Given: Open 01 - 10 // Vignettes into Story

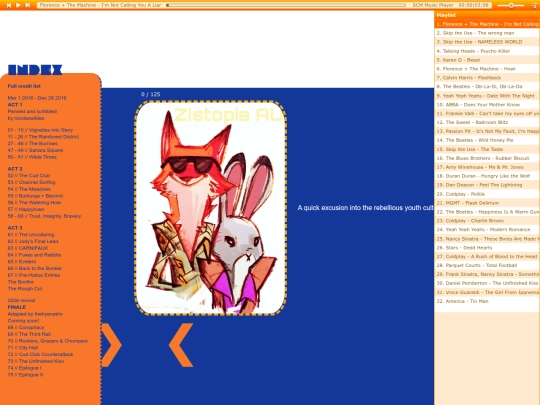Looking at the screenshot, I should (x=40, y=130).
